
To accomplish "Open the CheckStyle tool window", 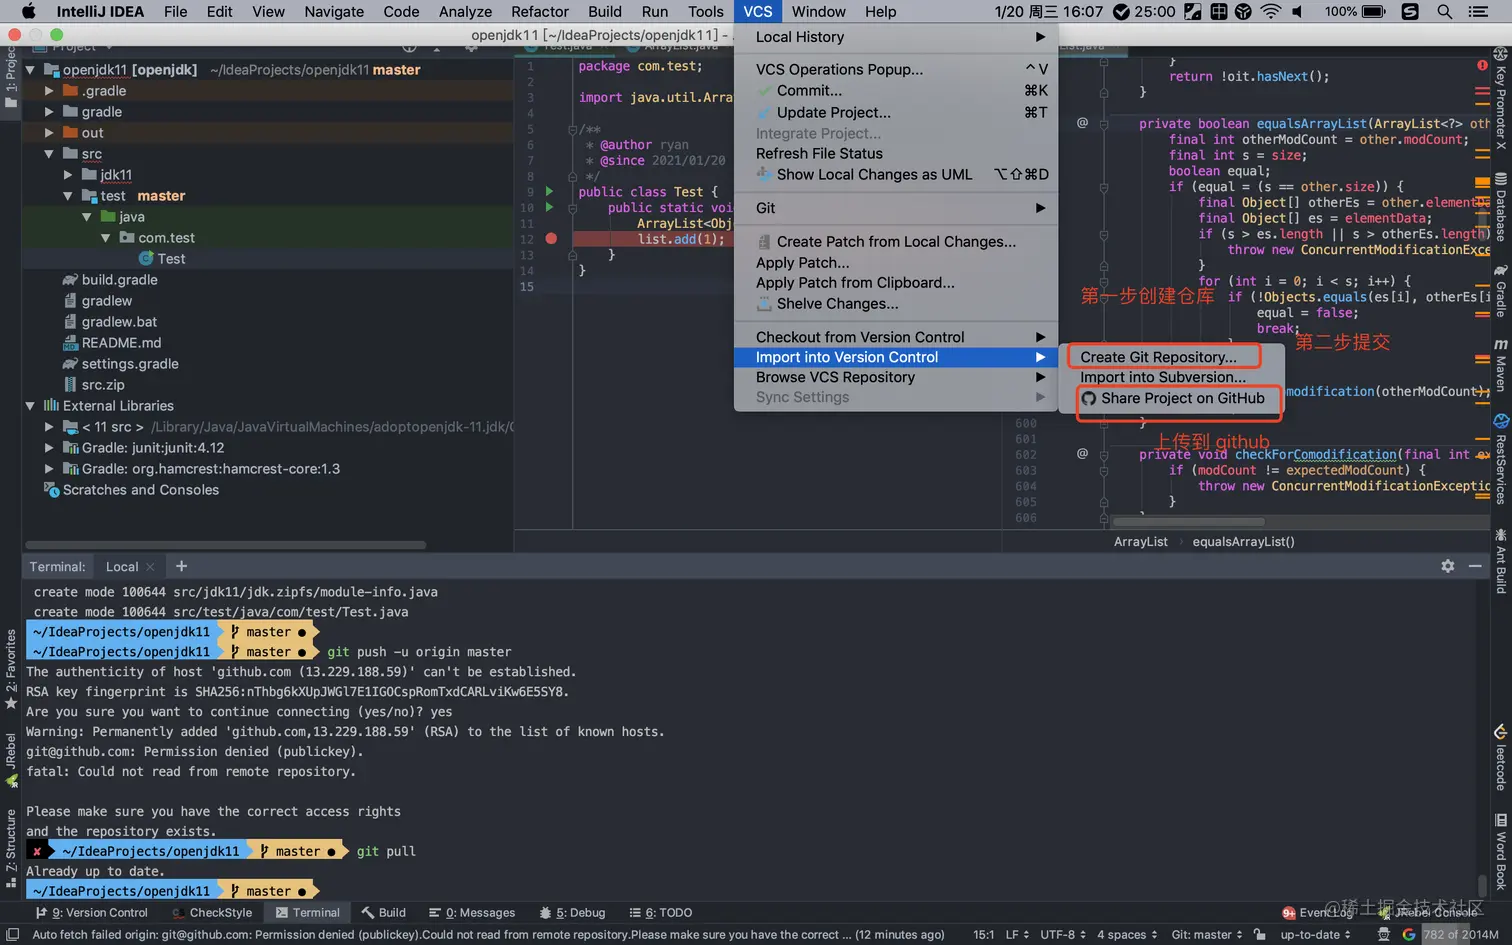I will 212,913.
